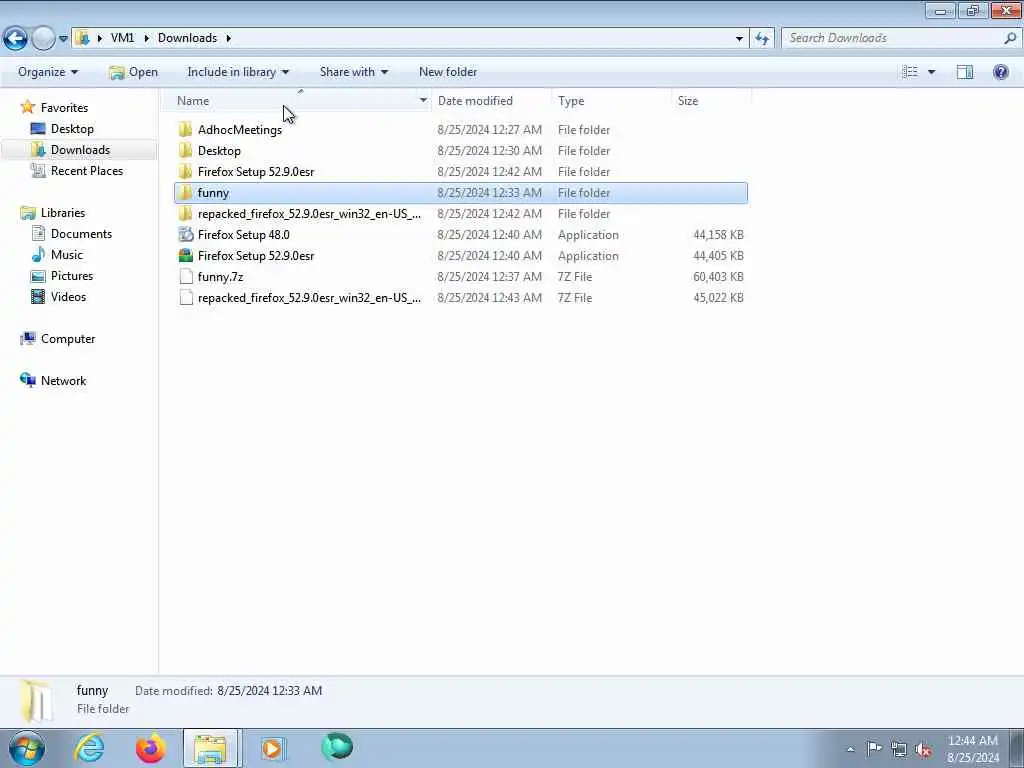
Task: Change your view icon button
Action: pyautogui.click(x=910, y=72)
